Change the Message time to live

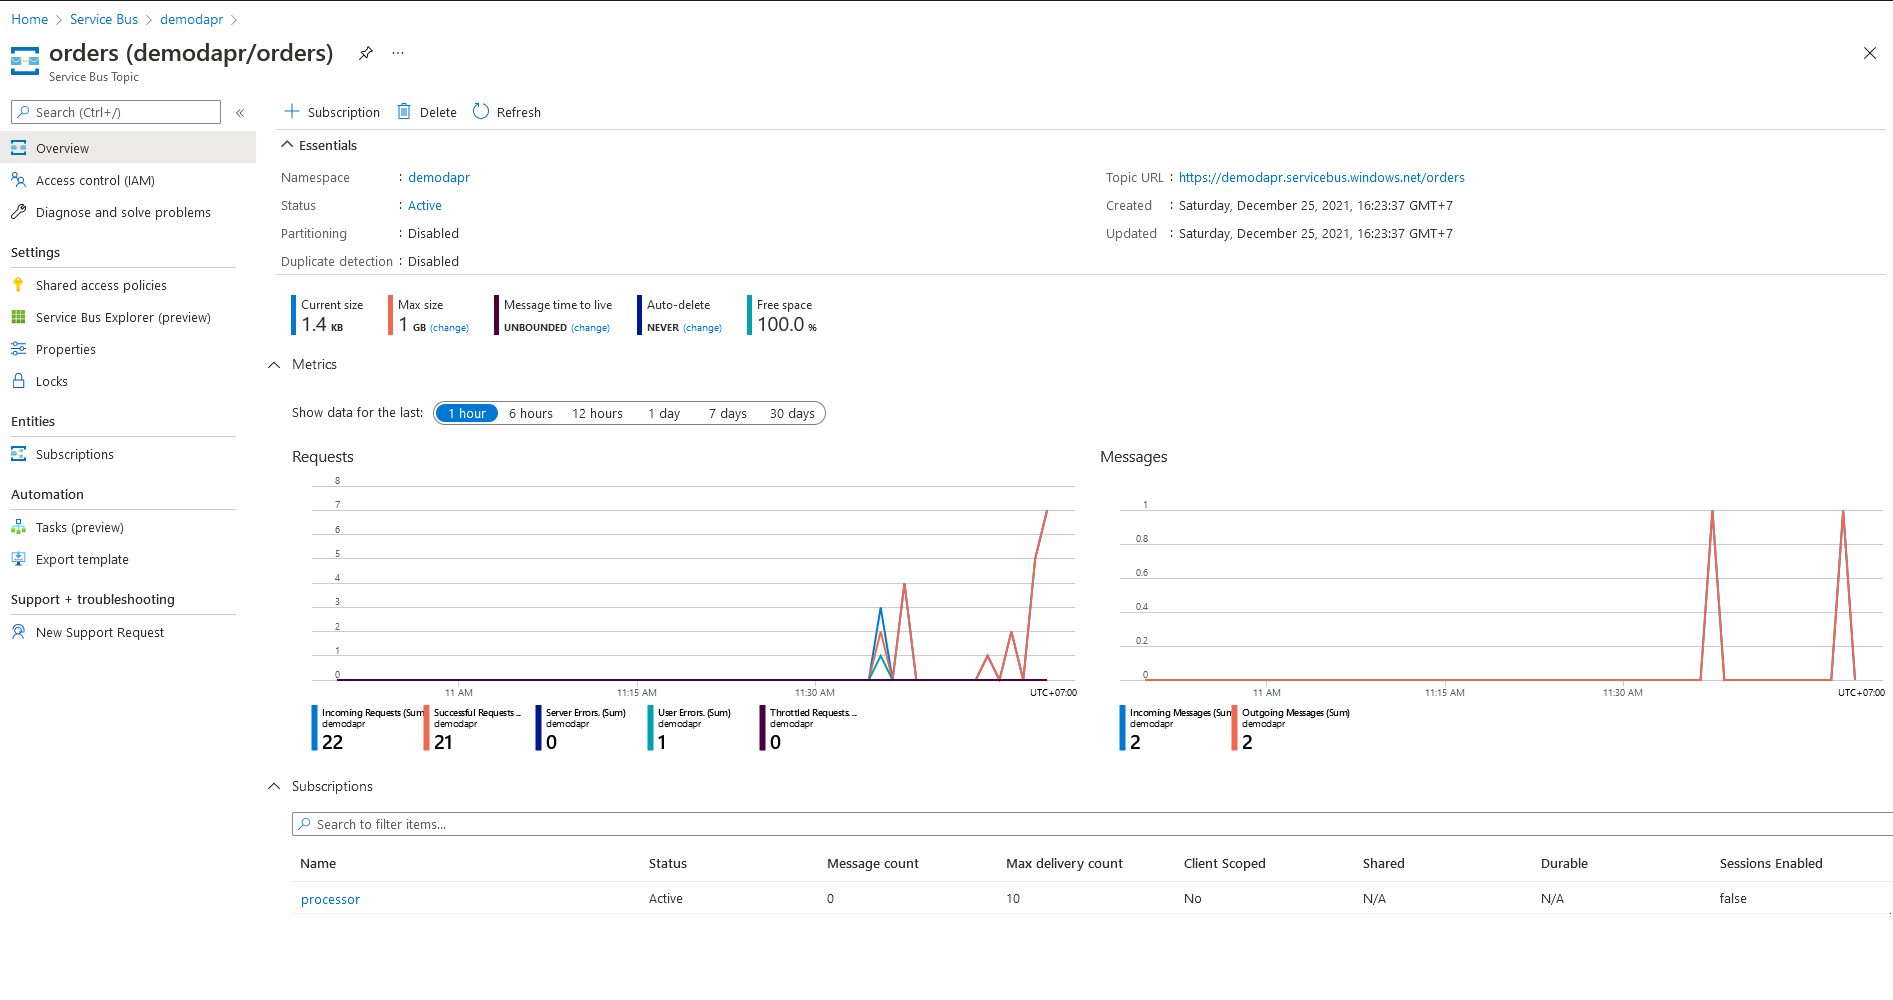[591, 328]
